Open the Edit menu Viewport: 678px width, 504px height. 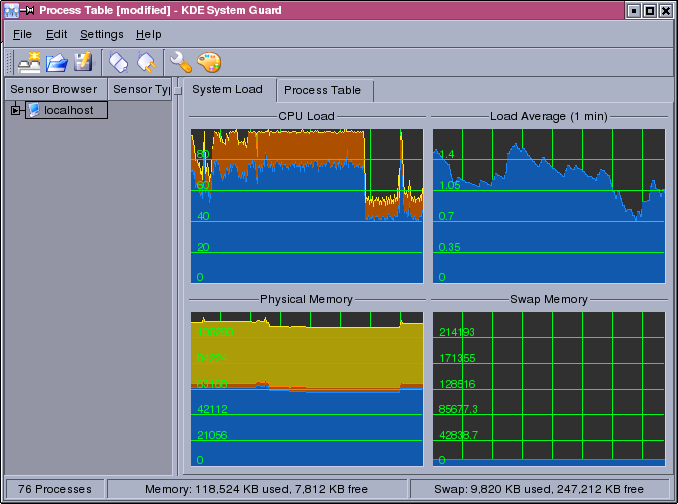56,34
